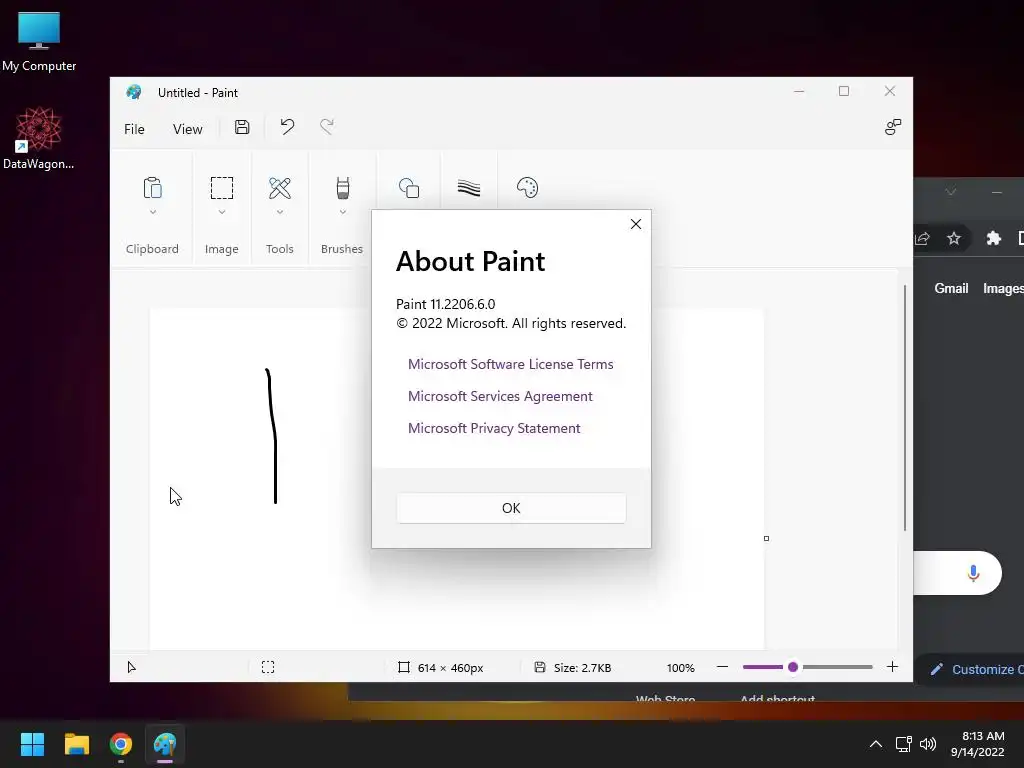Click the Paint 11.2206.6.0 version text
Screen dimensions: 1024x768
pyautogui.click(x=445, y=304)
